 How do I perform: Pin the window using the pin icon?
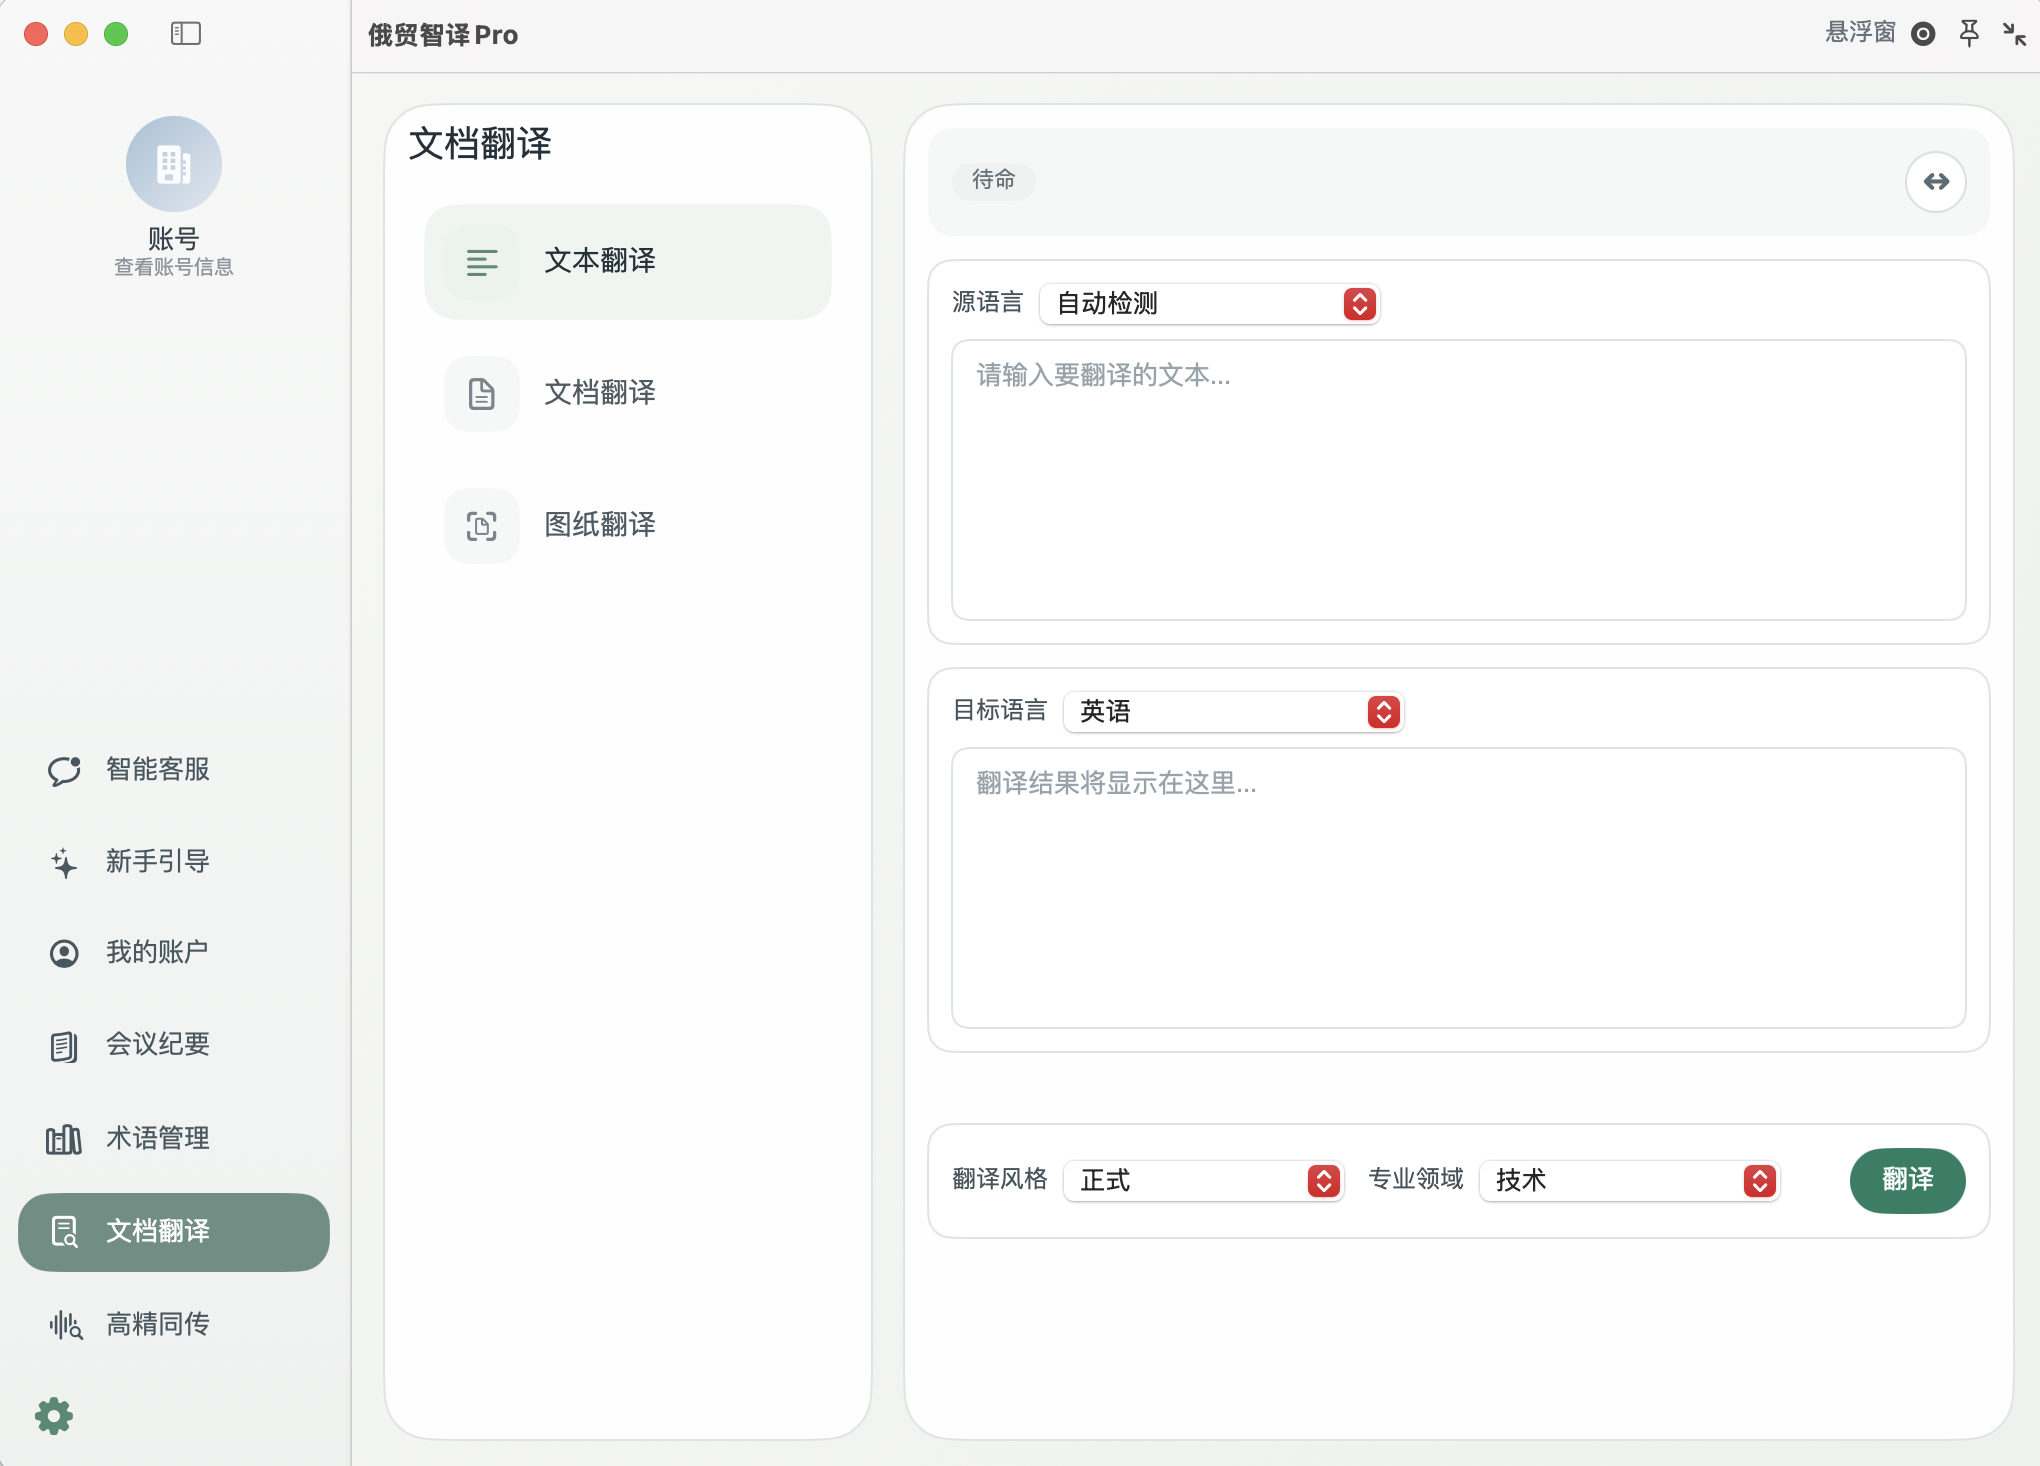tap(1968, 33)
